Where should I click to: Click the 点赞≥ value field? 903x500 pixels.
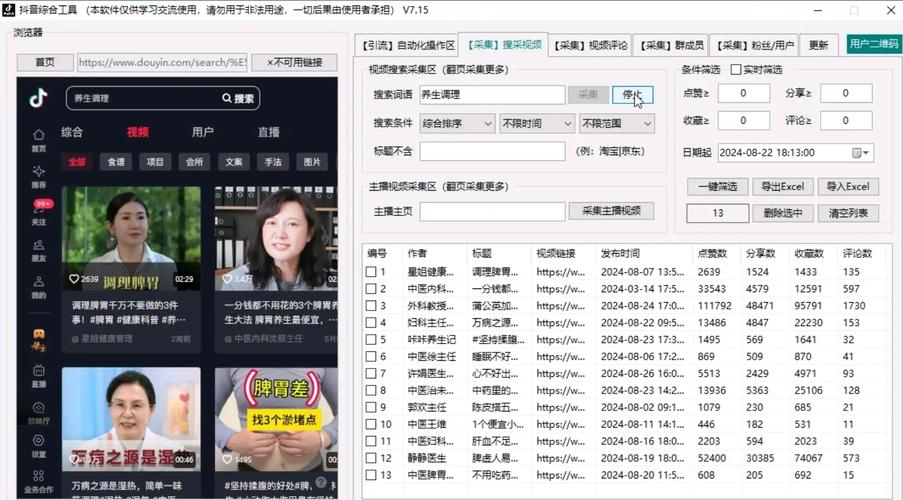tap(743, 93)
